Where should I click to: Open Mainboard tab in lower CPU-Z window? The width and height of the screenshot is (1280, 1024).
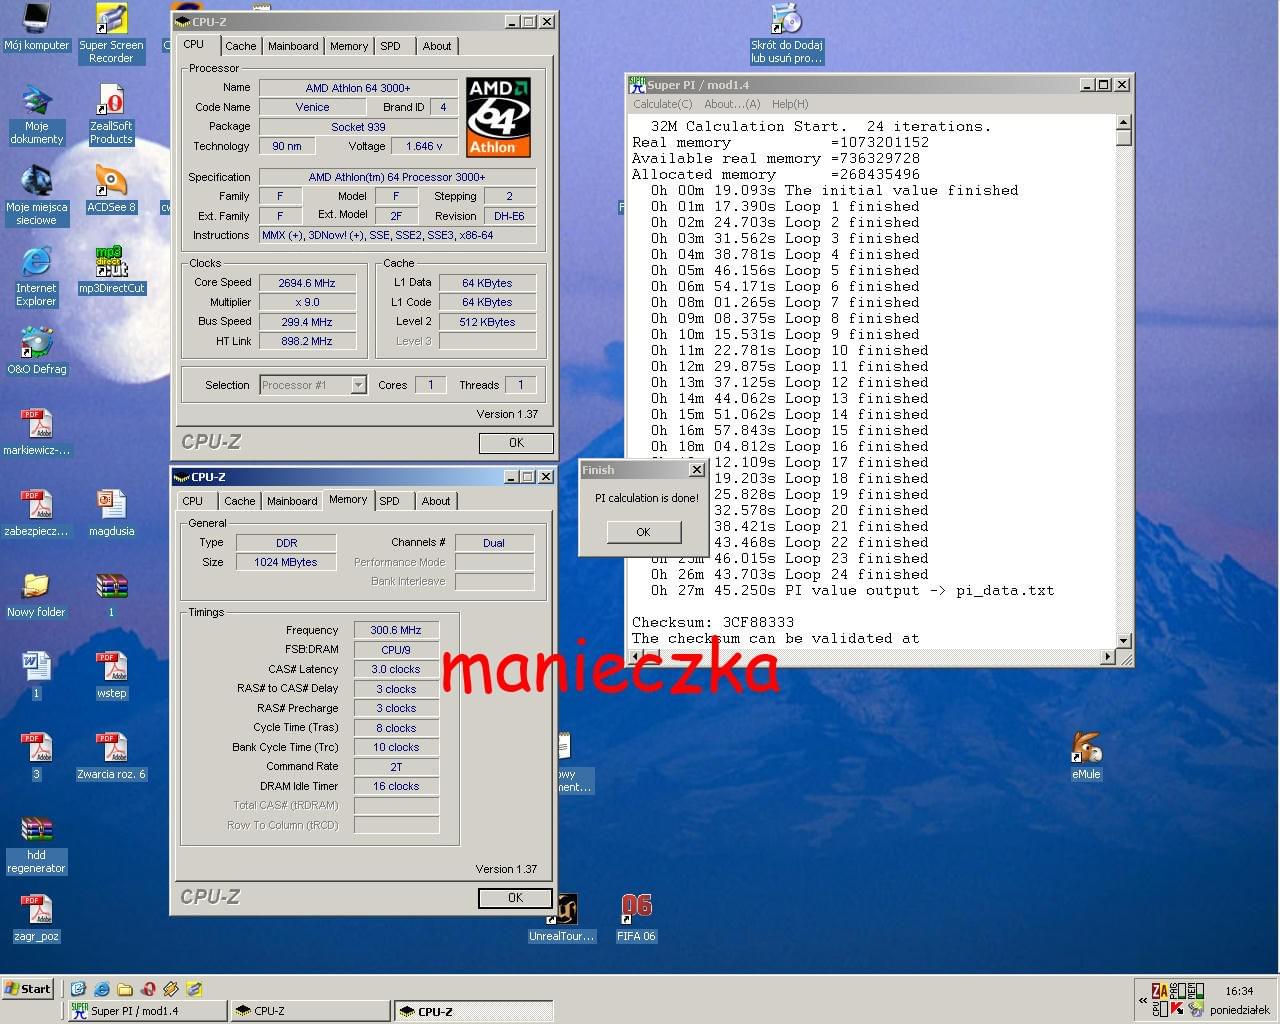pyautogui.click(x=292, y=501)
